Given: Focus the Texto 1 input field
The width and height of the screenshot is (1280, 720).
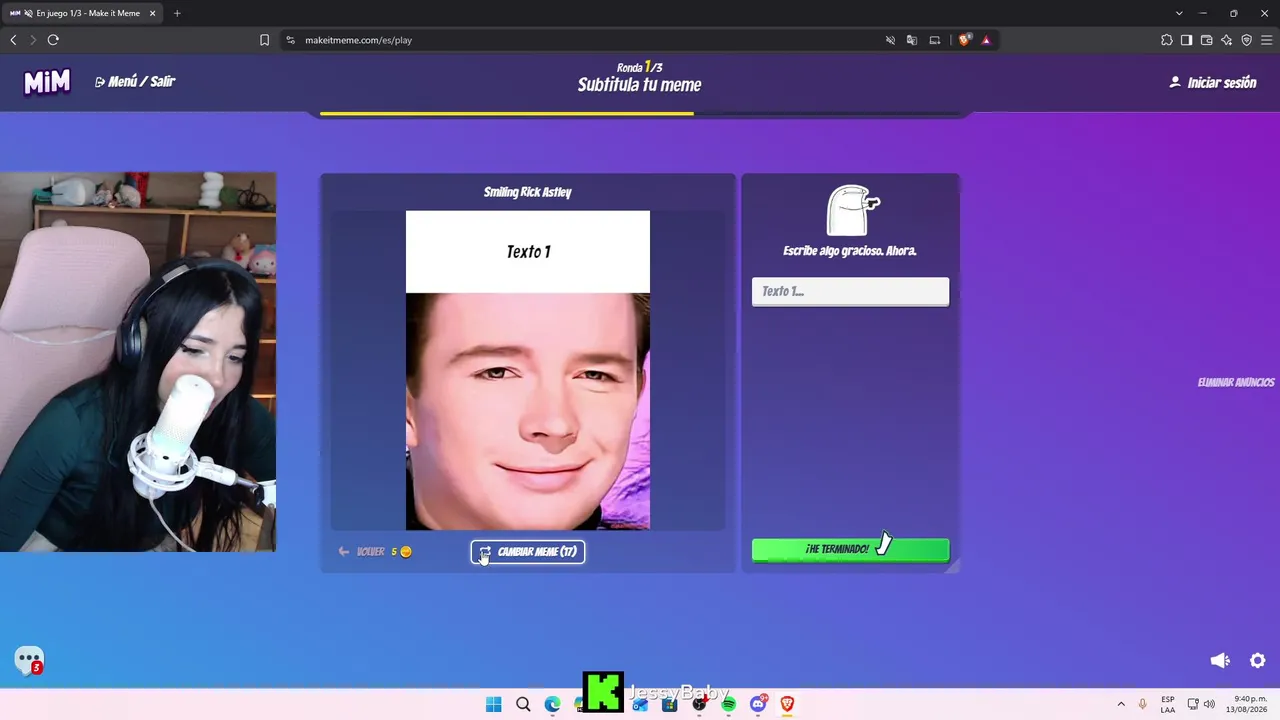Looking at the screenshot, I should [850, 291].
